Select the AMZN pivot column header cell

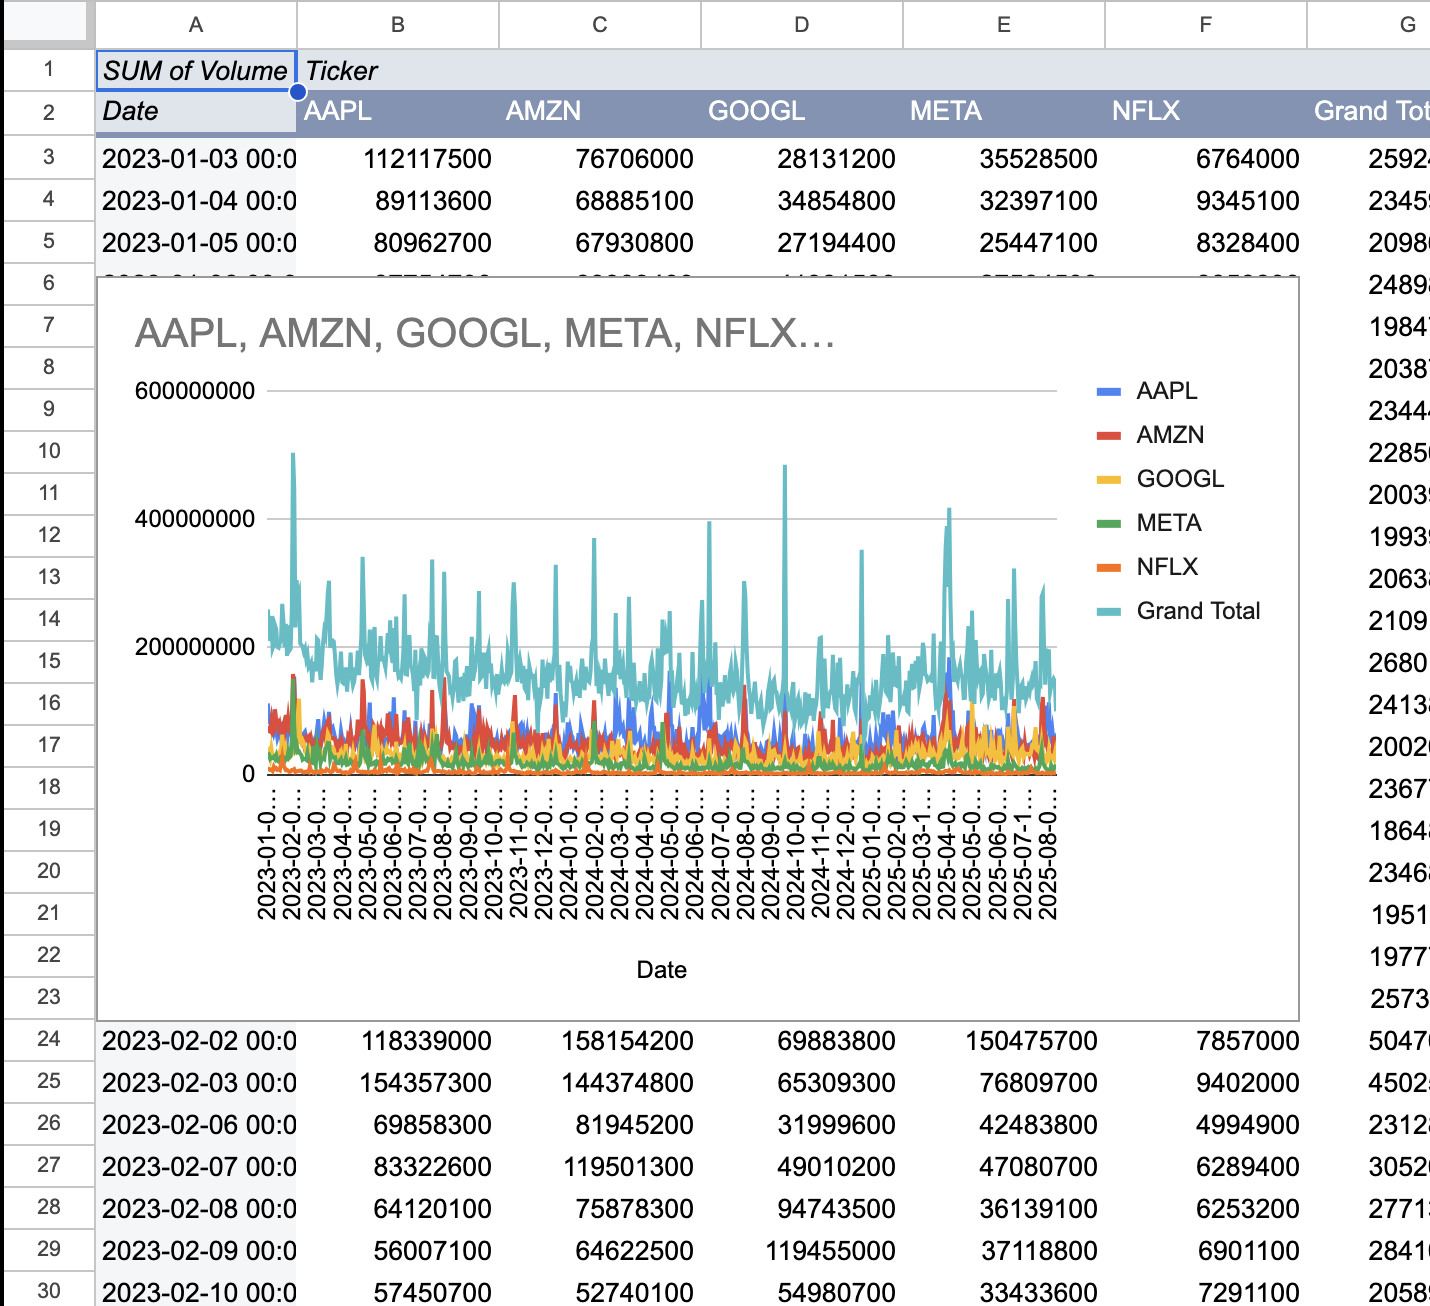point(543,112)
